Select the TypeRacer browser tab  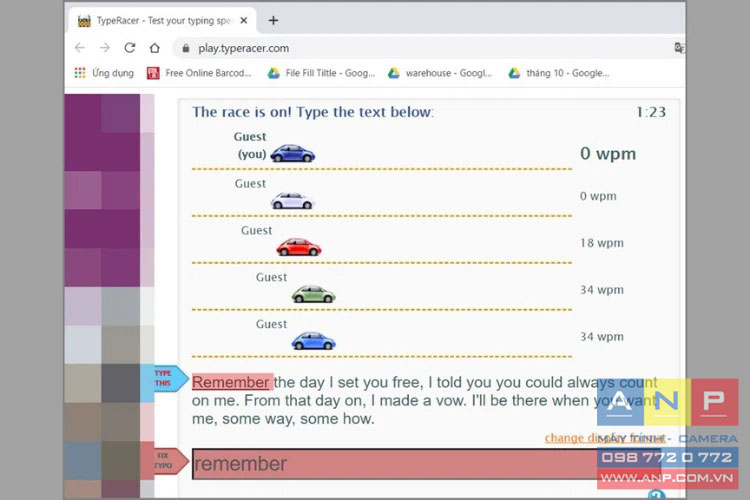(163, 21)
